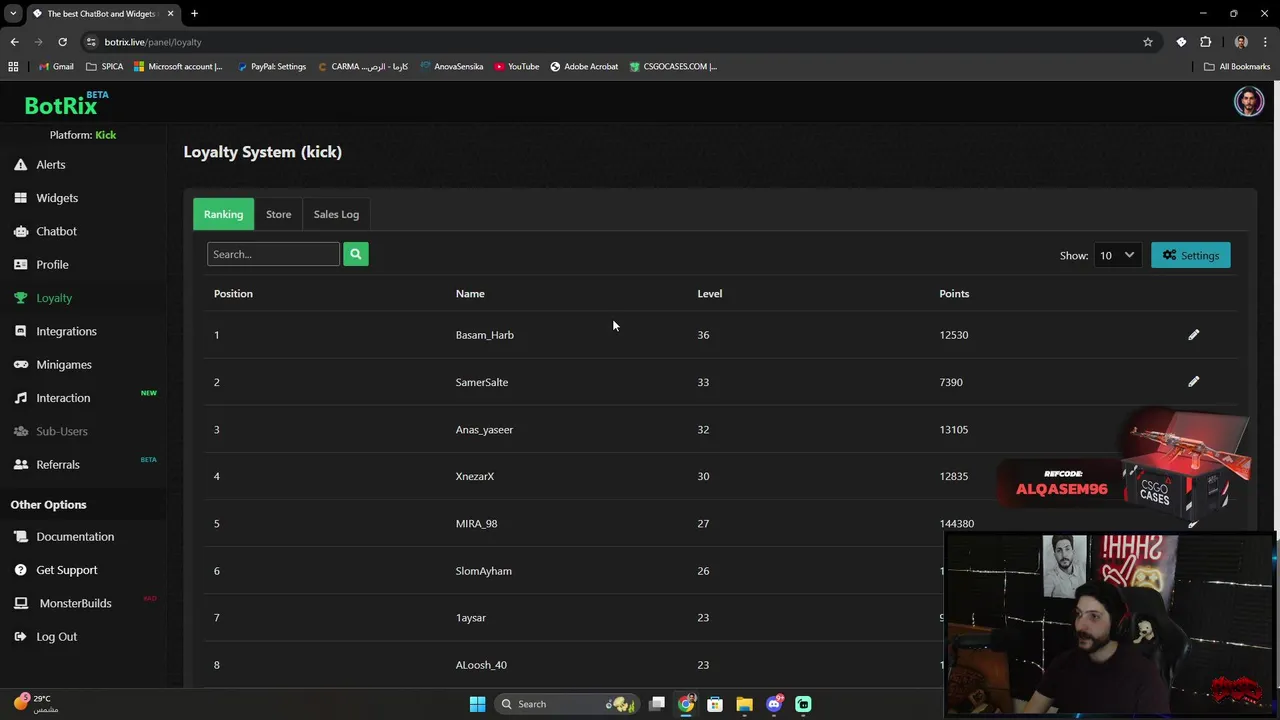
Task: Switch to the Ranking tab
Action: pos(223,214)
